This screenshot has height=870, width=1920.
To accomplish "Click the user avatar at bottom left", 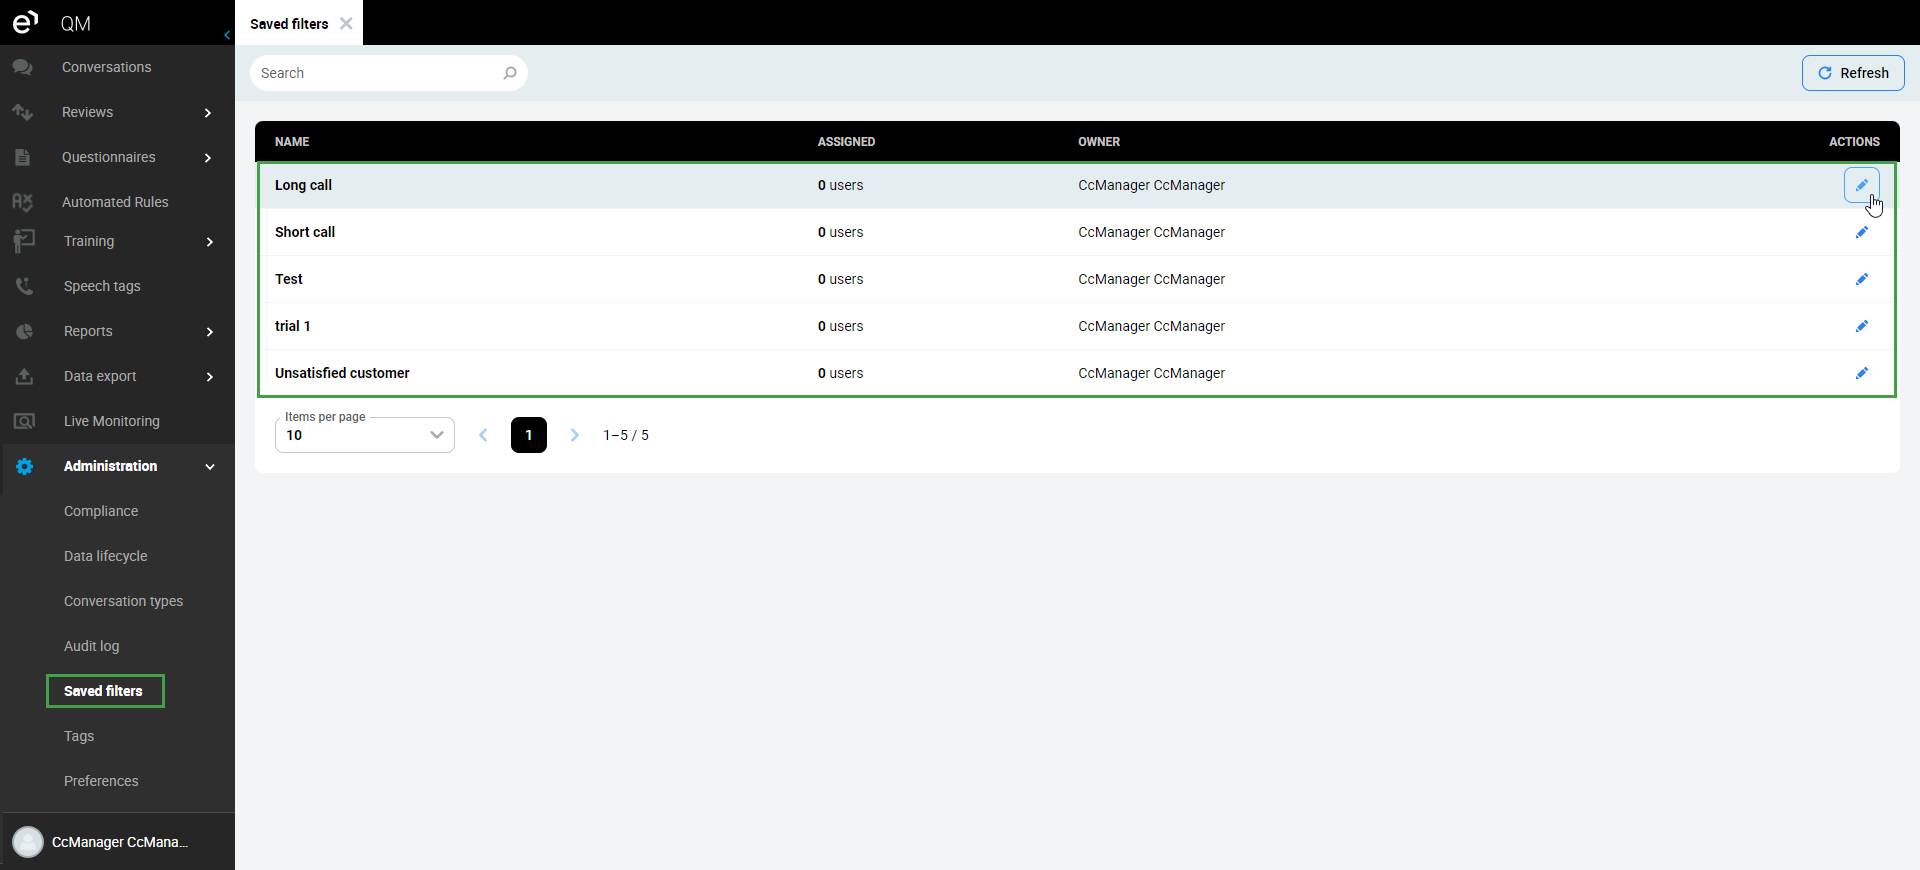I will [x=28, y=842].
